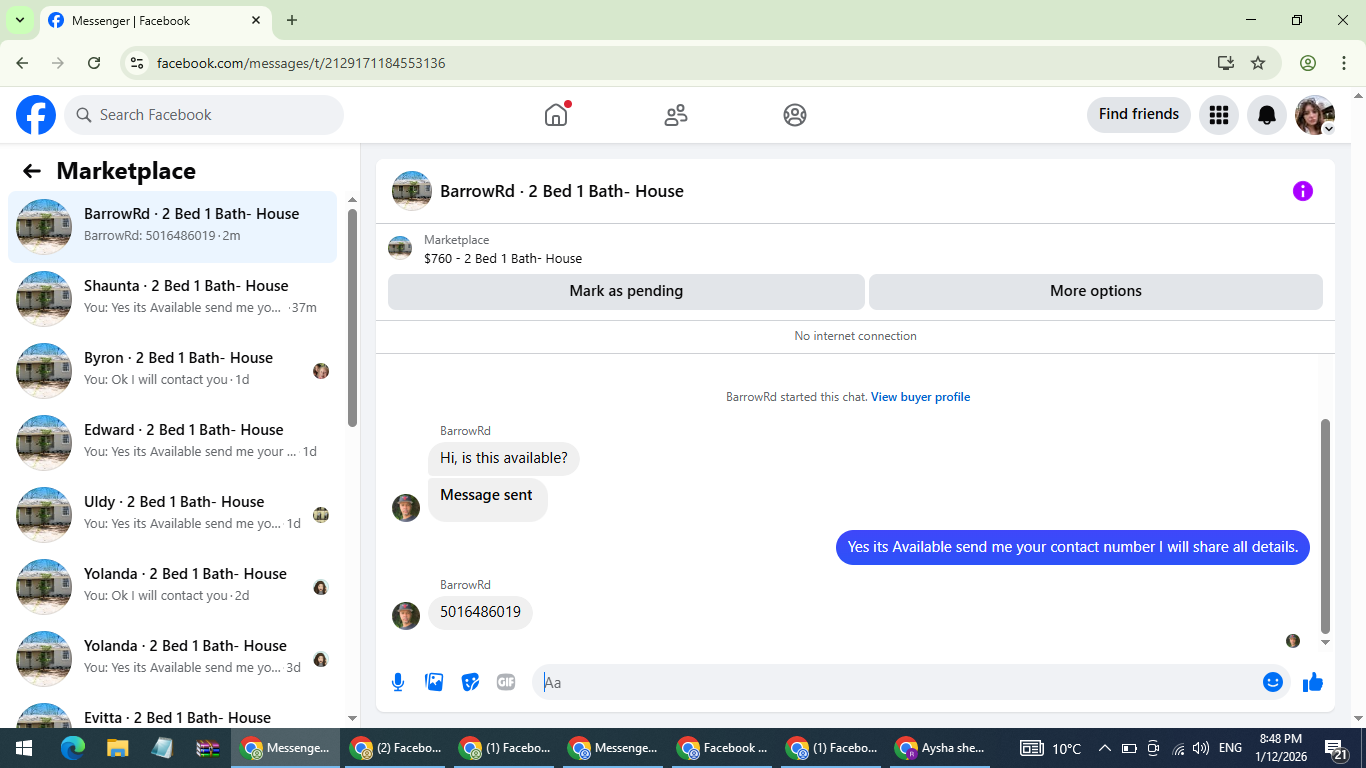This screenshot has height=768, width=1366.
Task: Open the notifications bell icon
Action: point(1267,115)
